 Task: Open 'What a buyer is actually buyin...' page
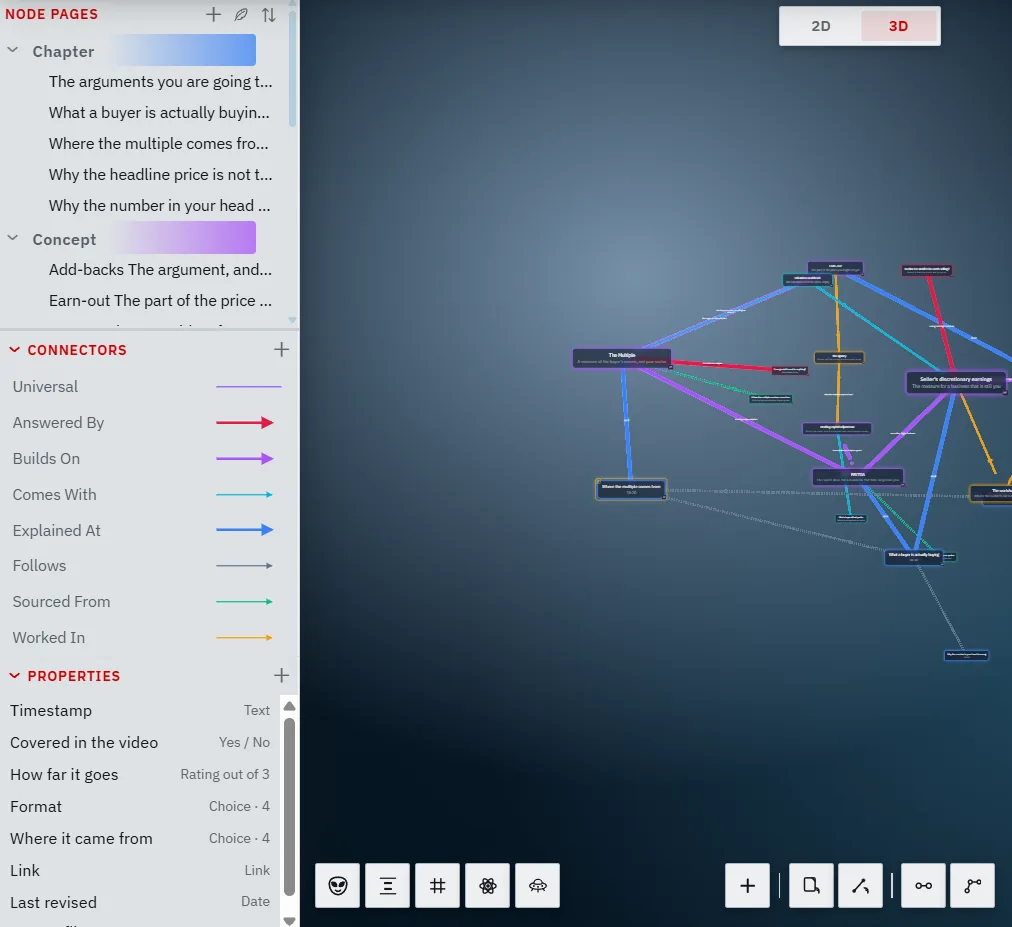pos(159,113)
